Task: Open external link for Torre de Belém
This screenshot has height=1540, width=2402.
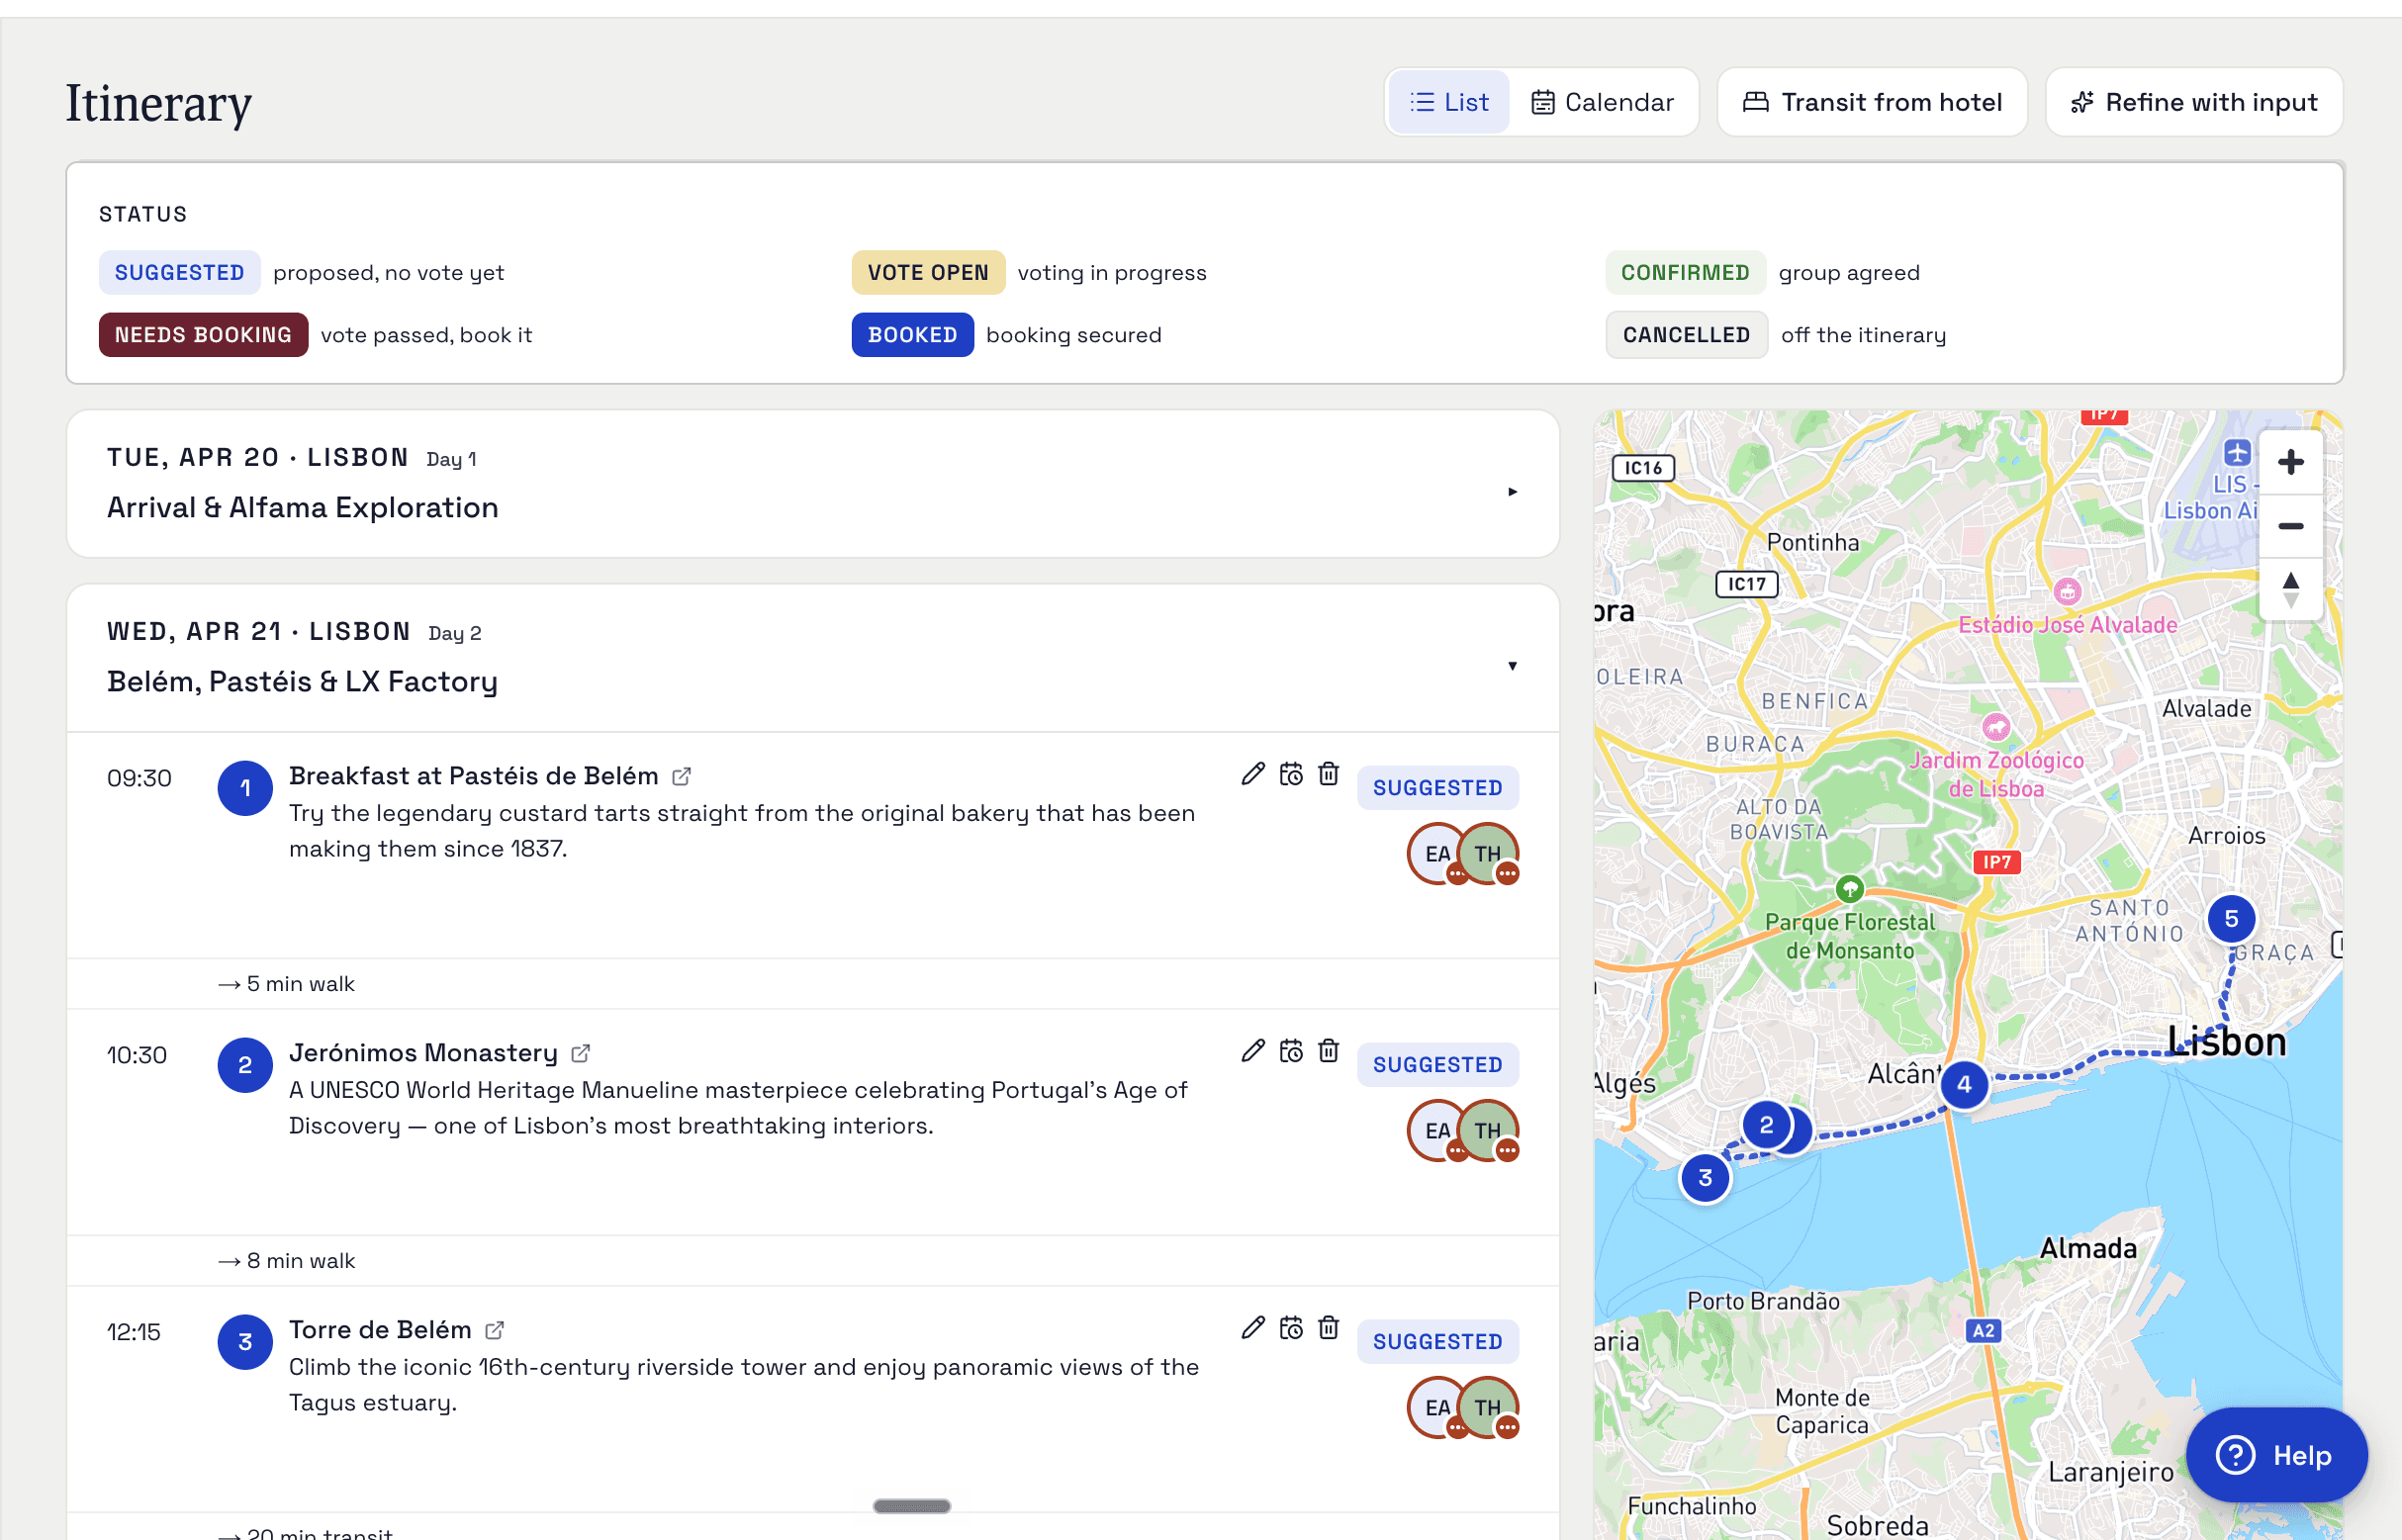Action: point(495,1330)
